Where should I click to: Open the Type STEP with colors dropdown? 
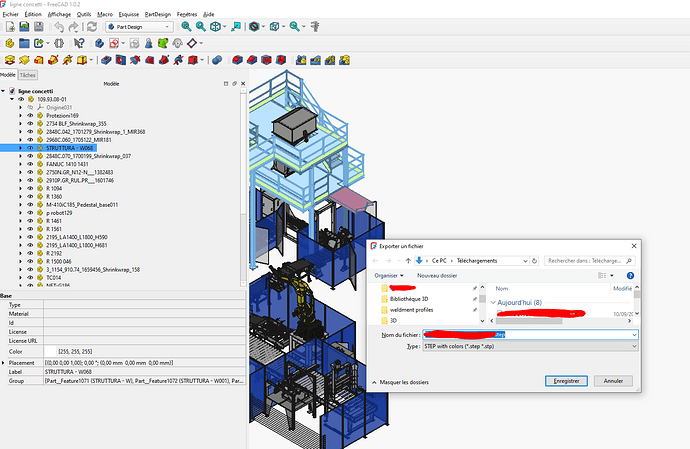[x=530, y=346]
